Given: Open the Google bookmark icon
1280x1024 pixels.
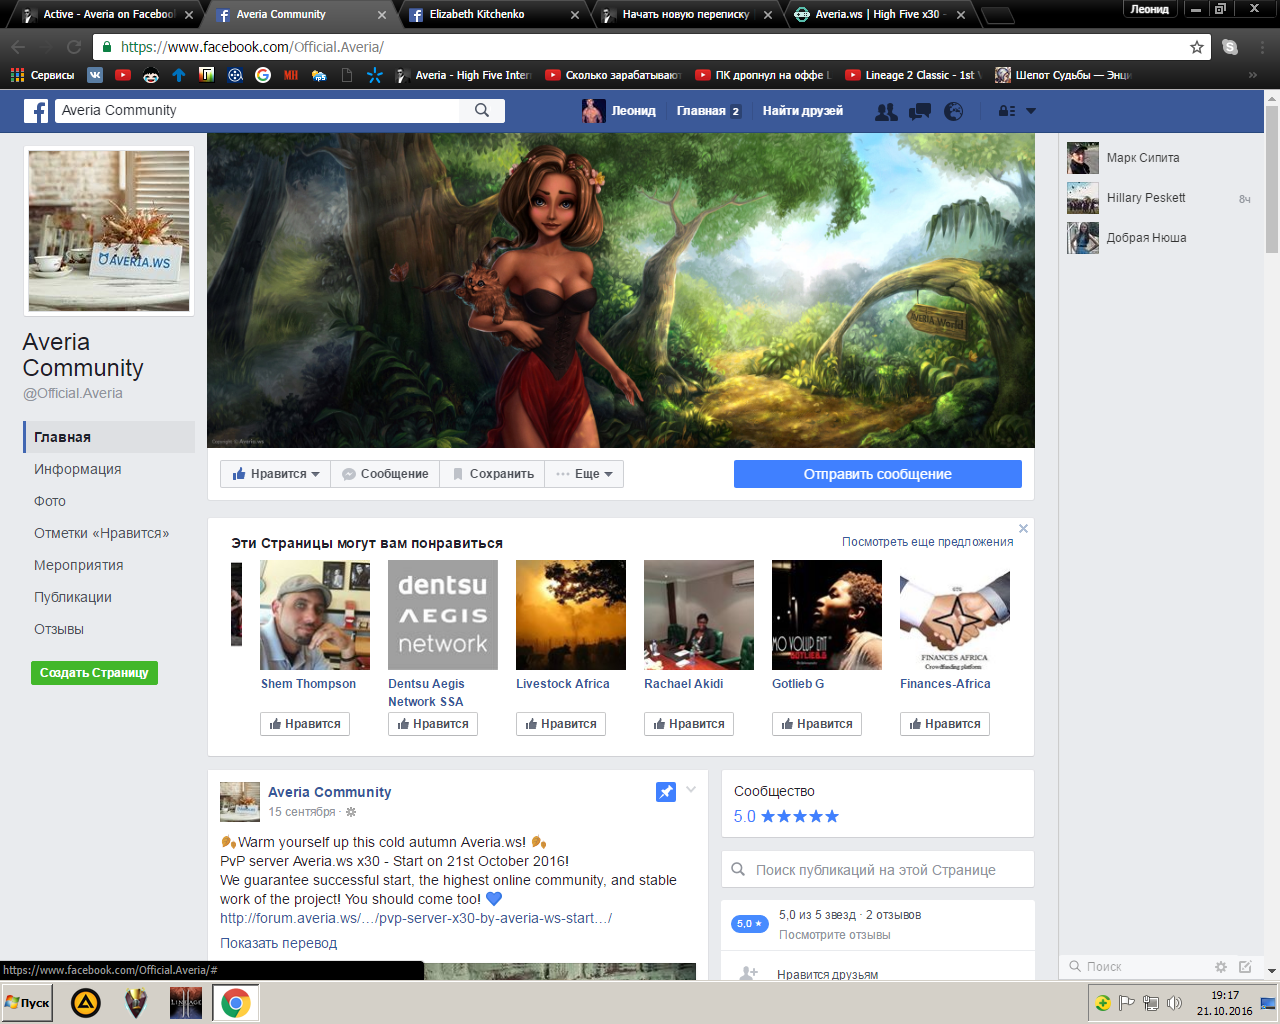Looking at the screenshot, I should [x=263, y=75].
